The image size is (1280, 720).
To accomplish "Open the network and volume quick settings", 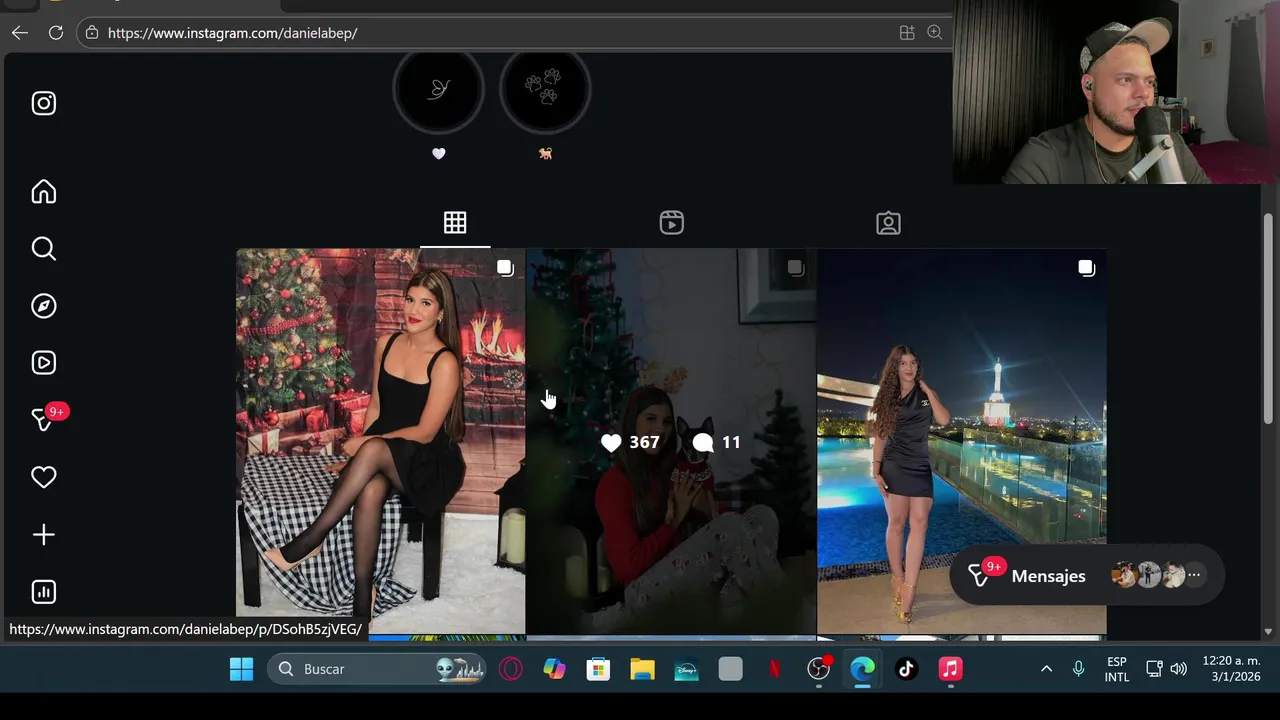I will click(1166, 669).
